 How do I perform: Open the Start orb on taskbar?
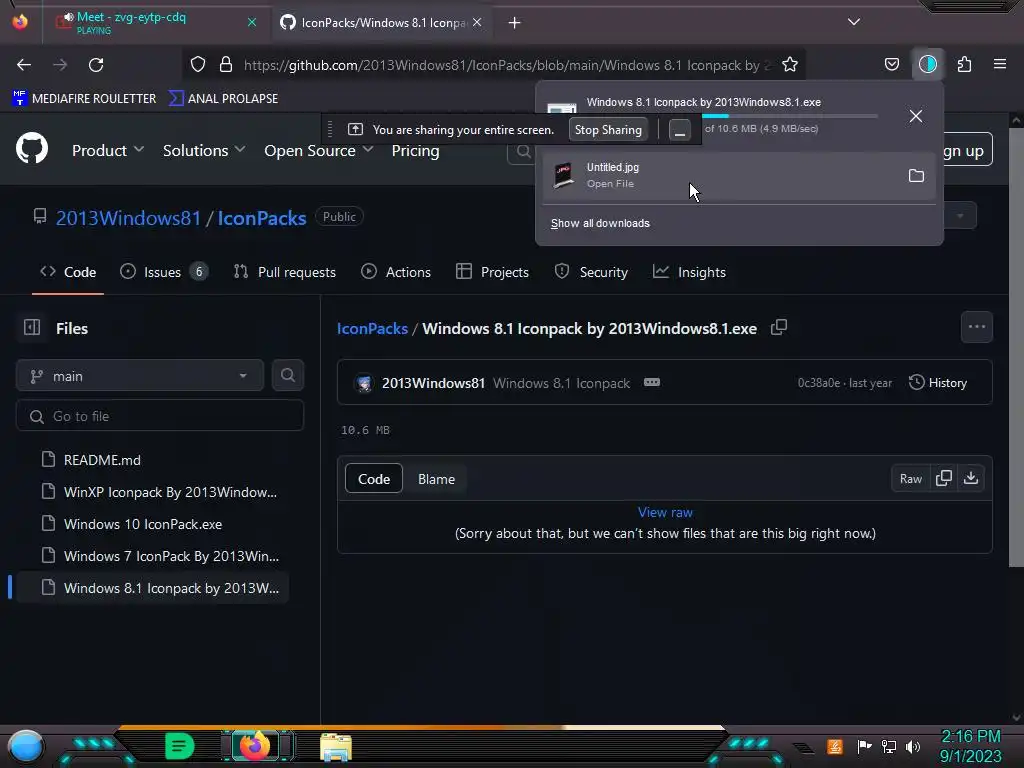[25, 746]
